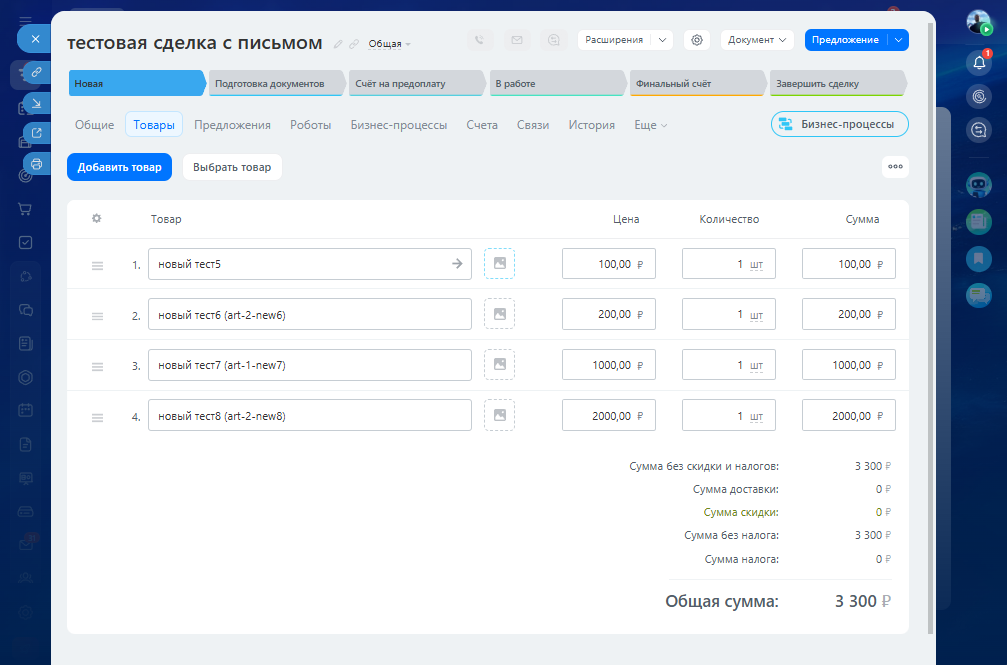Select the В работе deal stage
Image resolution: width=1007 pixels, height=665 pixels.
555,84
